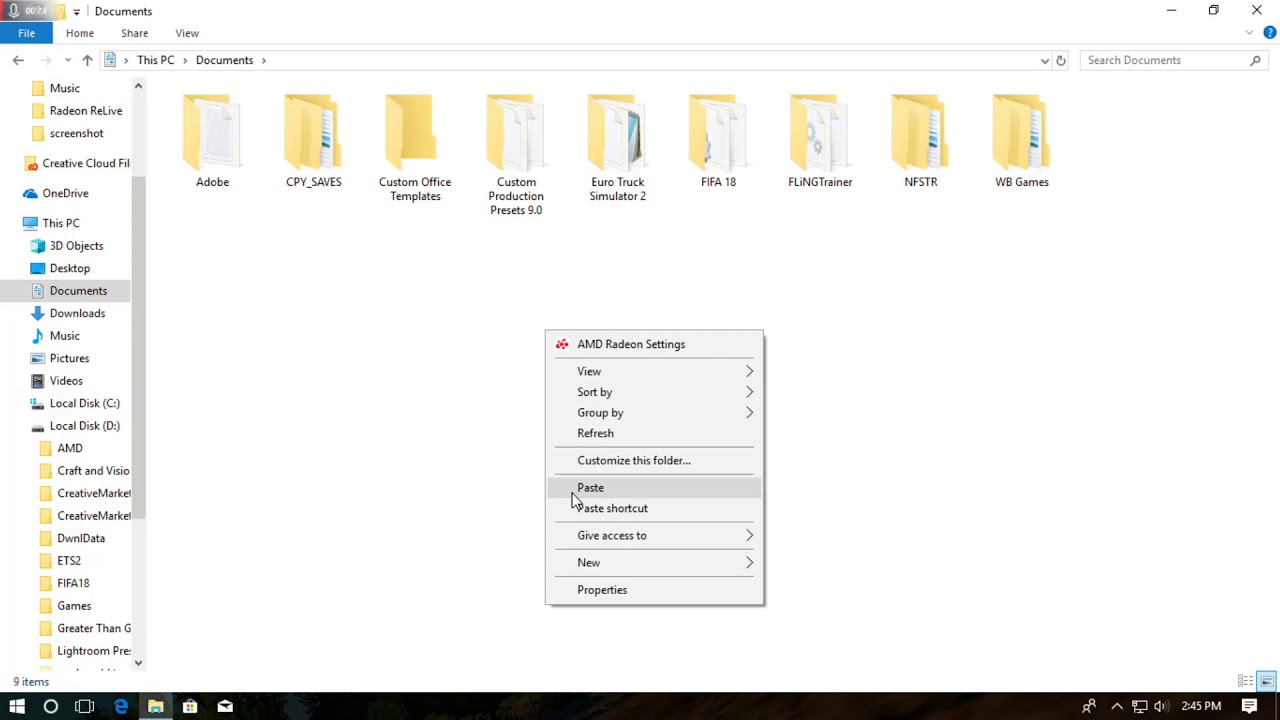Open Quick Access Toolbar customize dropdown
The width and height of the screenshot is (1280, 720).
click(x=77, y=11)
